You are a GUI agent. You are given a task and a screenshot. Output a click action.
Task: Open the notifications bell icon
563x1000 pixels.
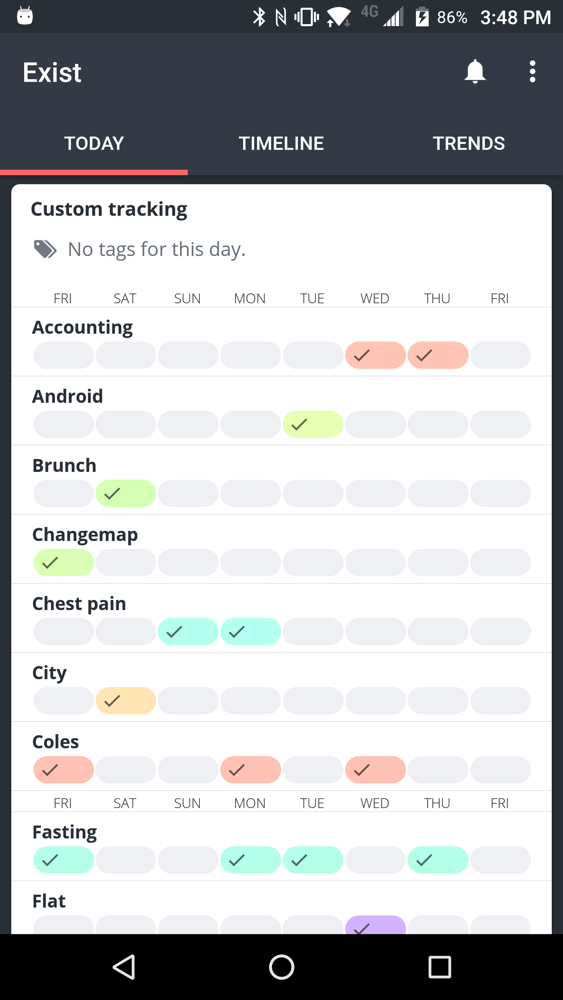[475, 71]
